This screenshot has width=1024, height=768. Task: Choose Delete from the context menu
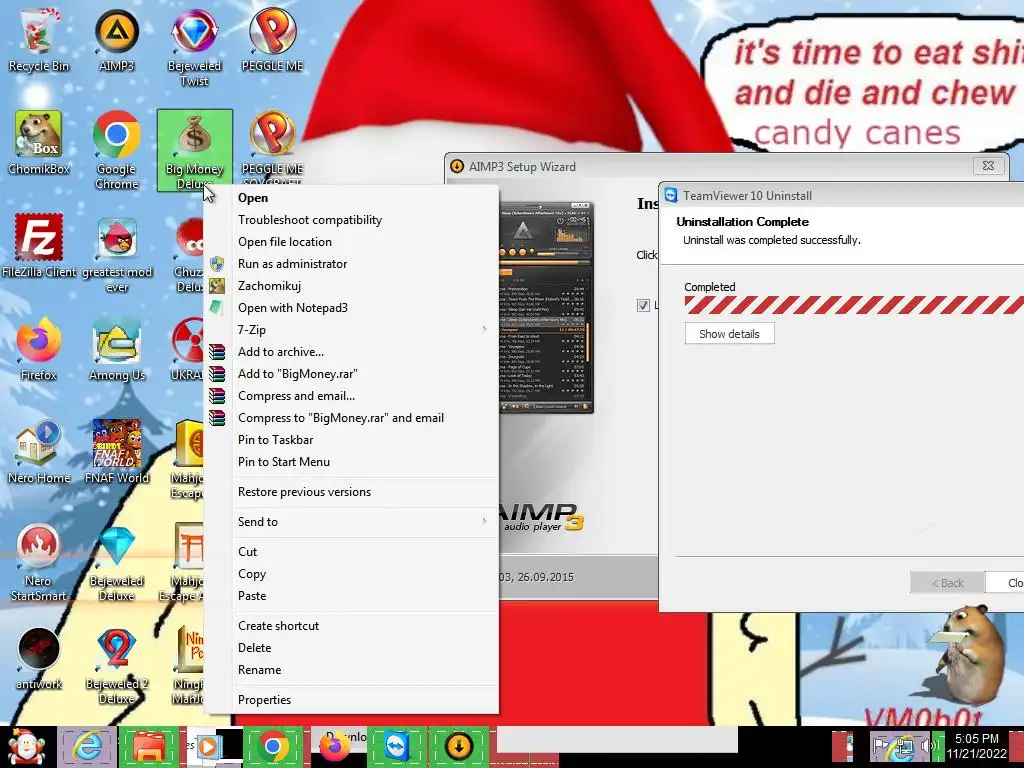[x=353, y=648]
